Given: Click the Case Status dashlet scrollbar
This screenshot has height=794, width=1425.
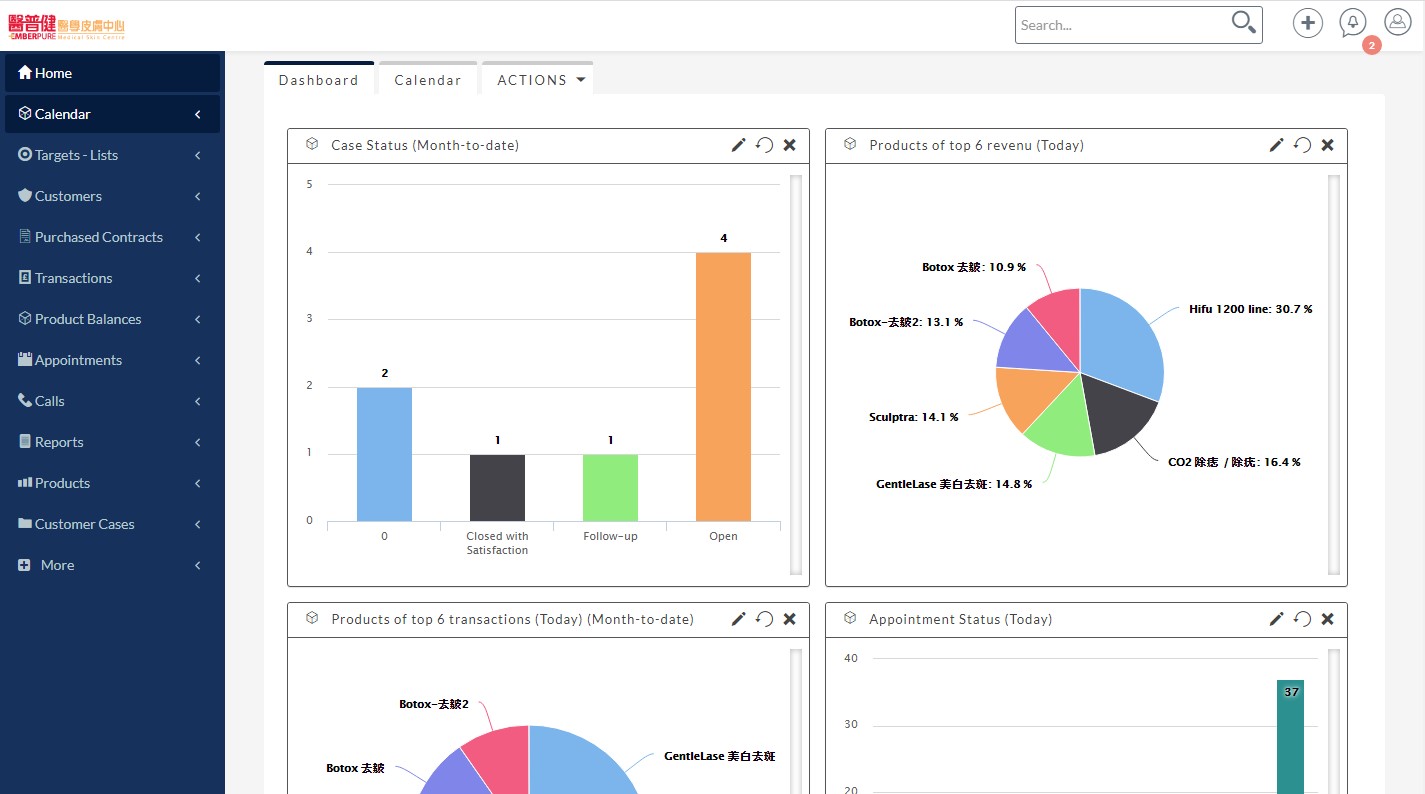Looking at the screenshot, I should click(x=796, y=375).
